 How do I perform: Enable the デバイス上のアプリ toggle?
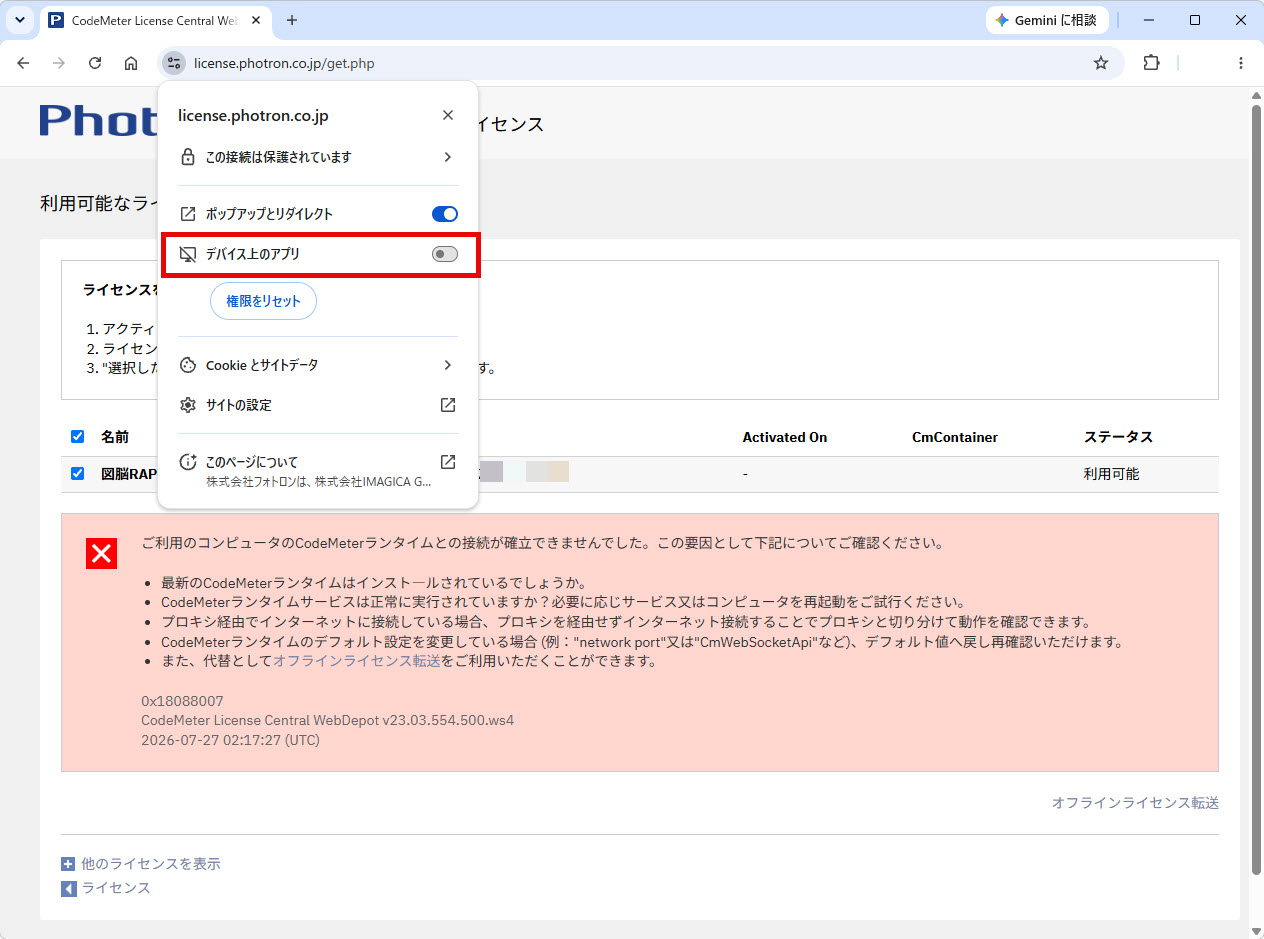point(445,254)
